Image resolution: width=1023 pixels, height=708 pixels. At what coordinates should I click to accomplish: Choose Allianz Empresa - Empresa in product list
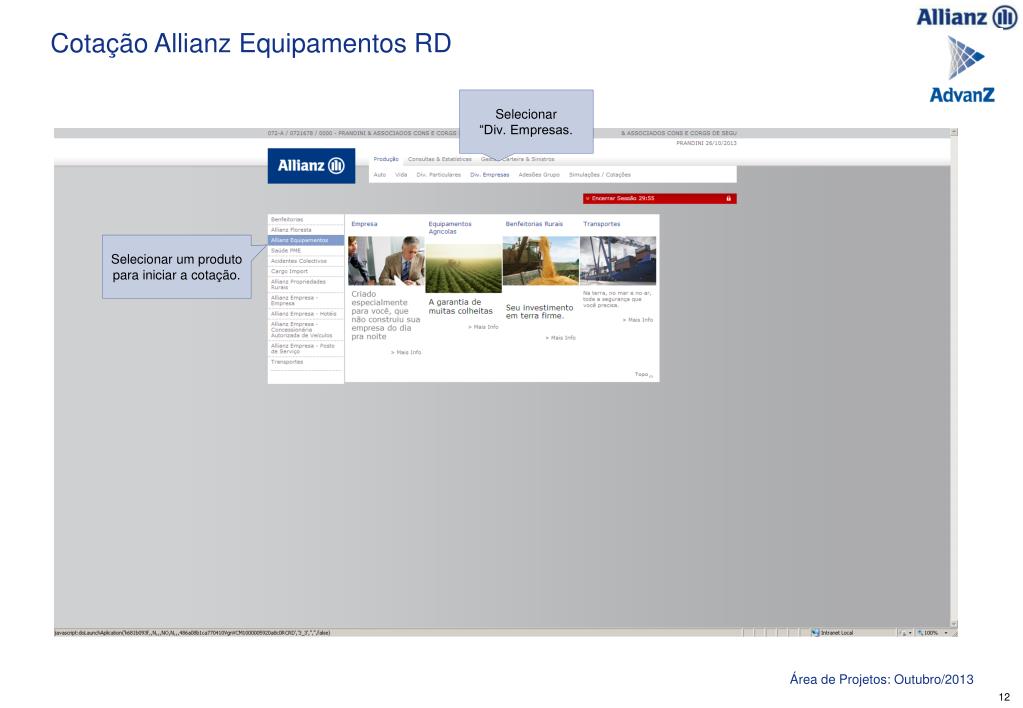click(306, 301)
